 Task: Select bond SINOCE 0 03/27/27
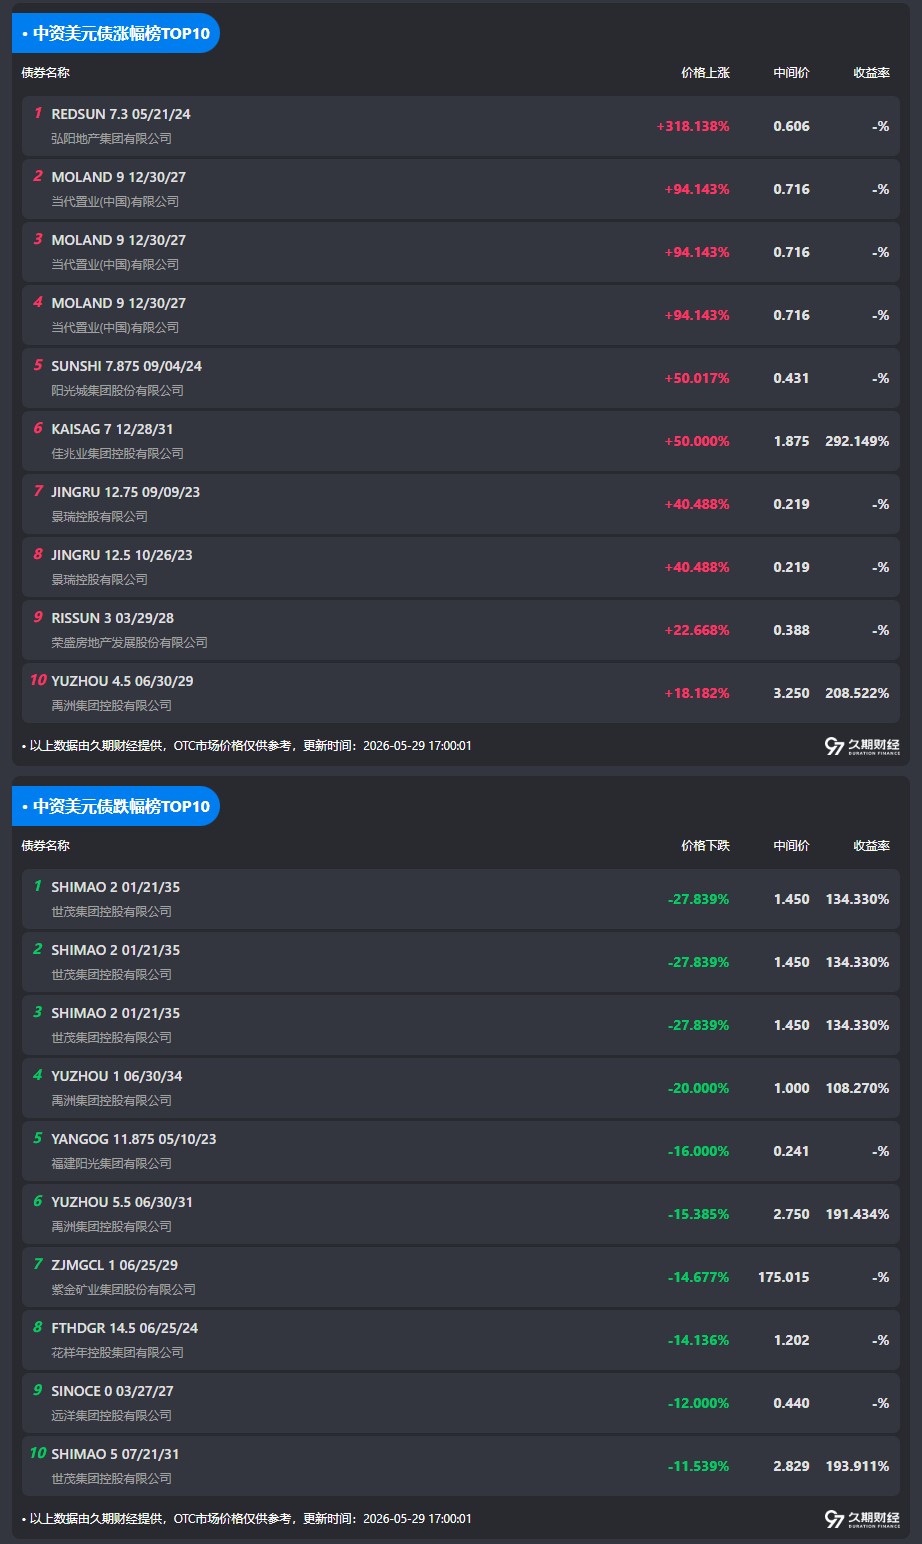(x=113, y=1391)
